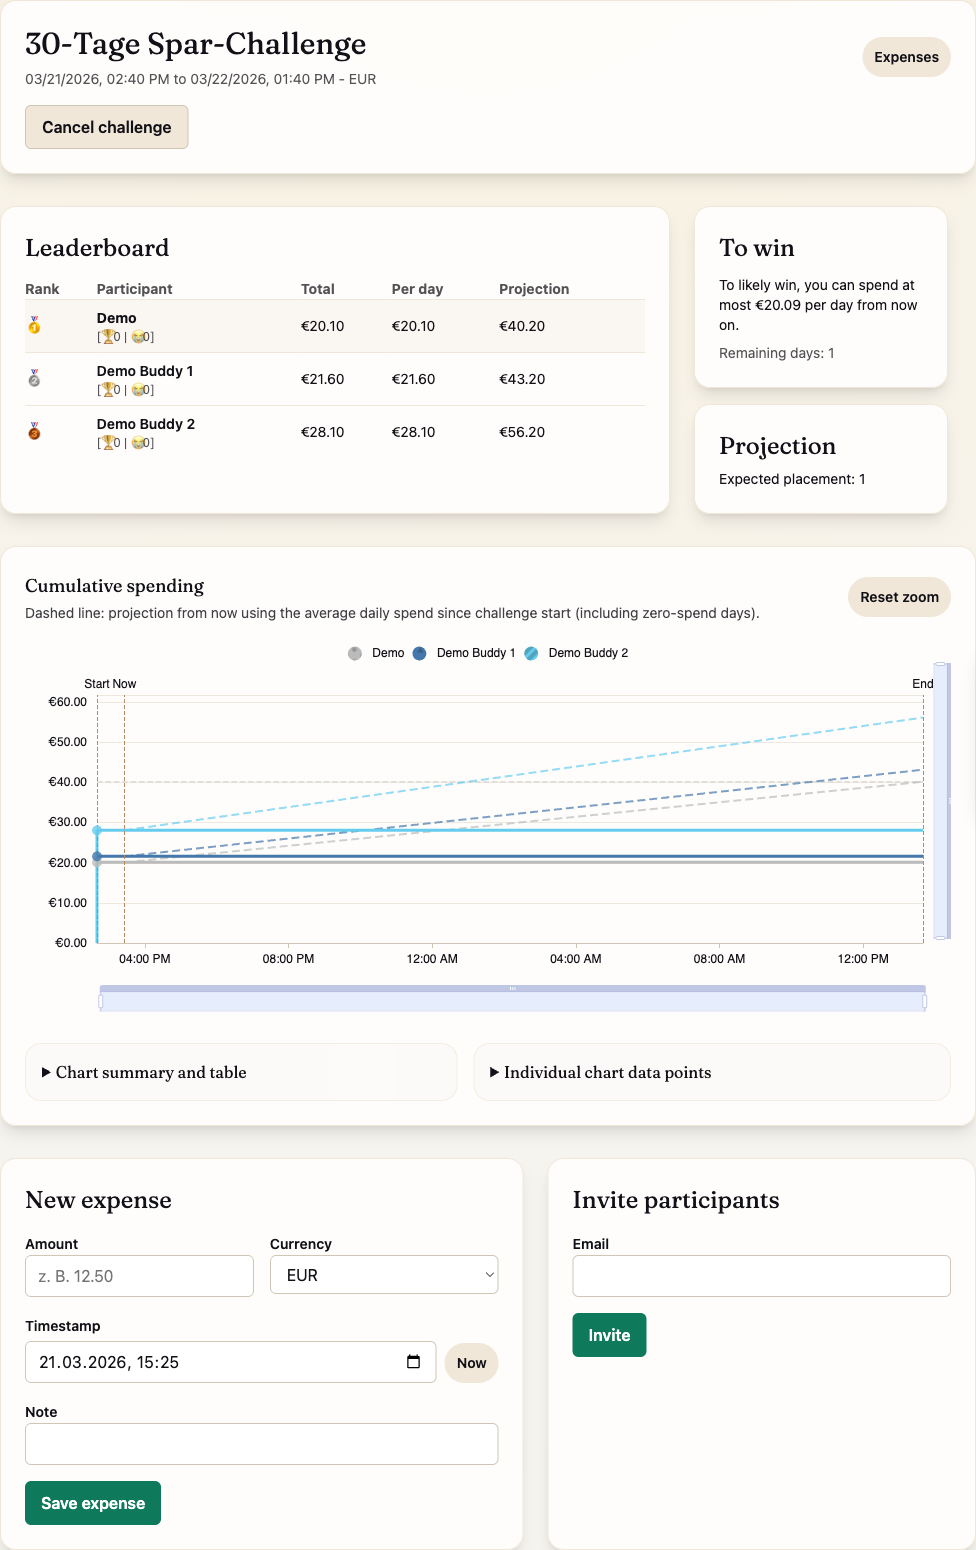Screen dimensions: 976x1550
Task: Click the crying face icon for Demo Buddy 1
Action: pos(138,390)
